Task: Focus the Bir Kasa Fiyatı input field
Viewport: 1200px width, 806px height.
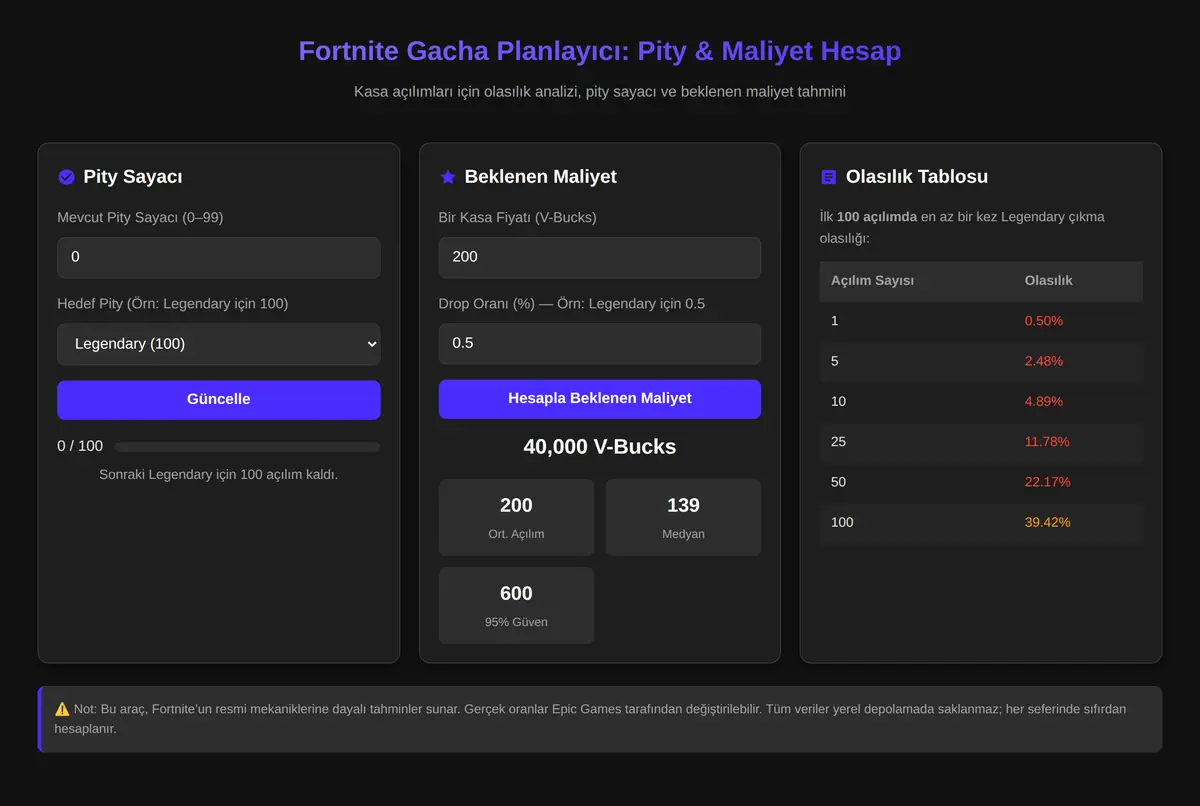Action: (600, 257)
